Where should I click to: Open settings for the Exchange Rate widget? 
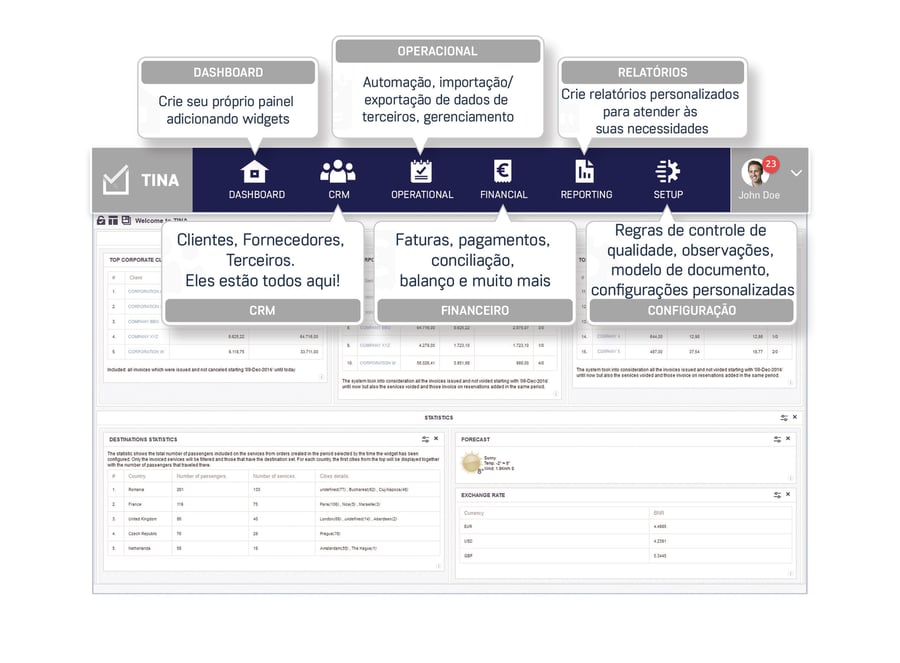tap(777, 495)
